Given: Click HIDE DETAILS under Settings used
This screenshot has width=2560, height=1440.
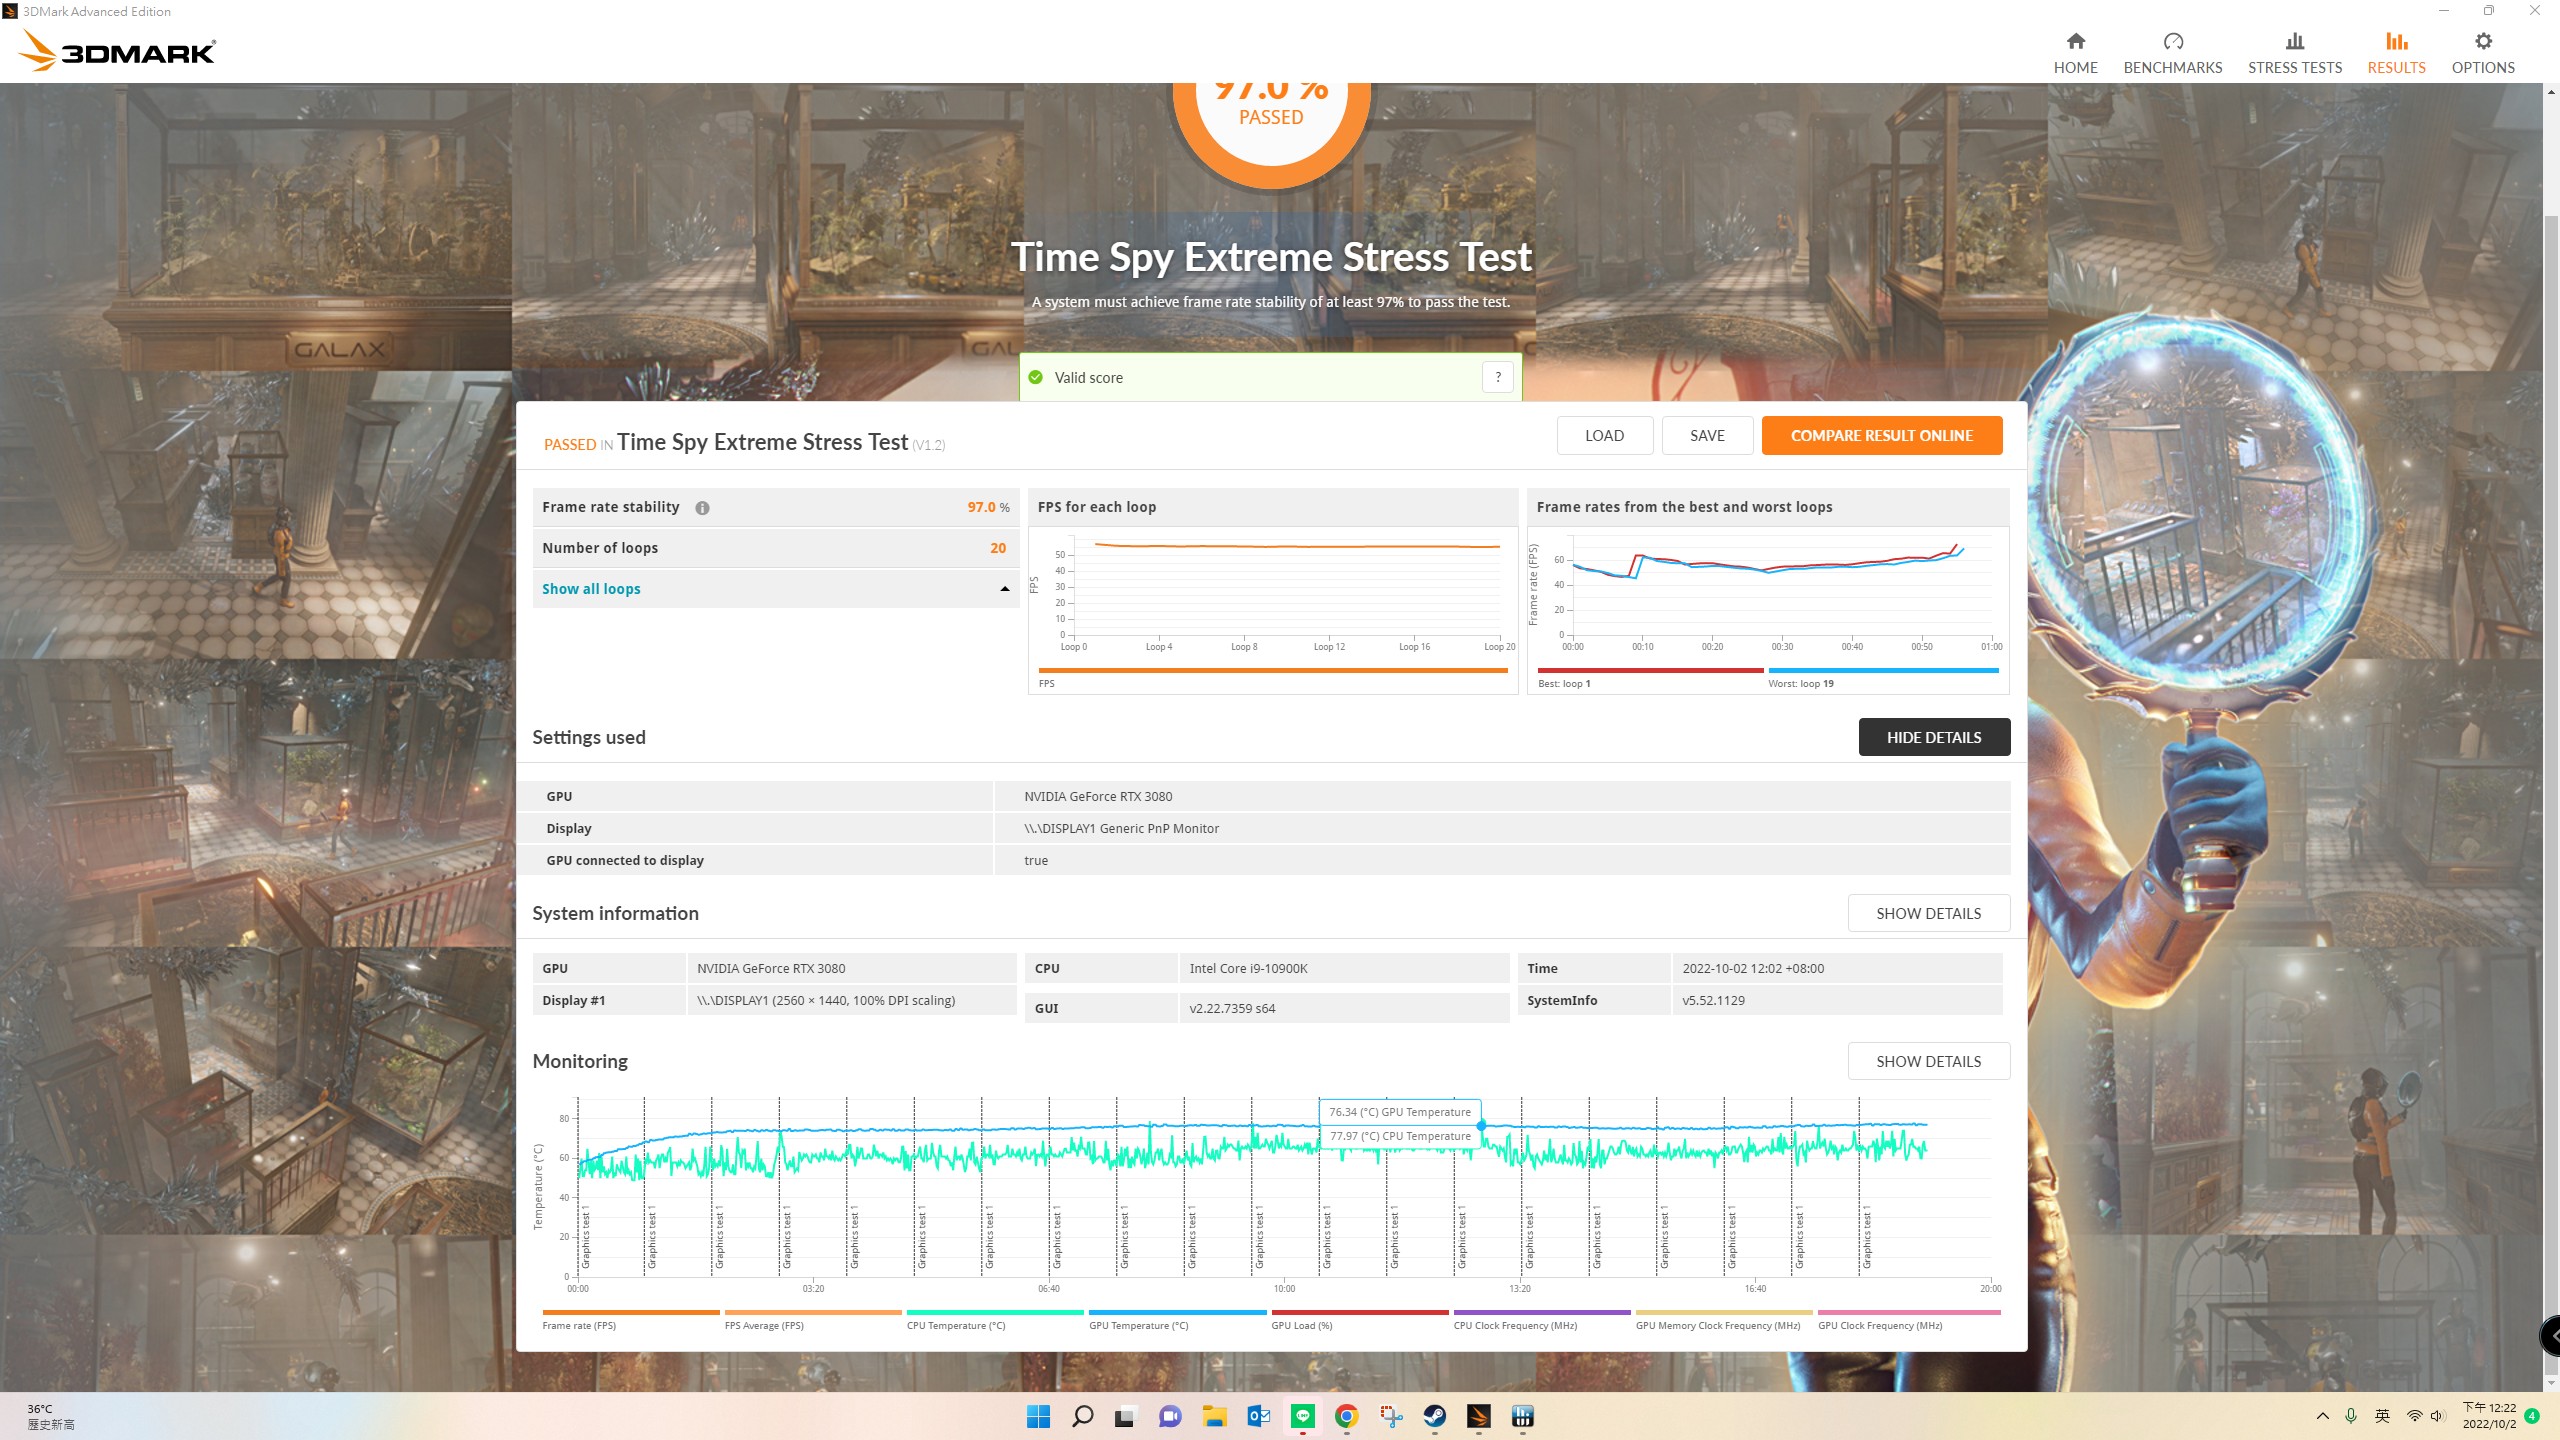Looking at the screenshot, I should click(1934, 737).
